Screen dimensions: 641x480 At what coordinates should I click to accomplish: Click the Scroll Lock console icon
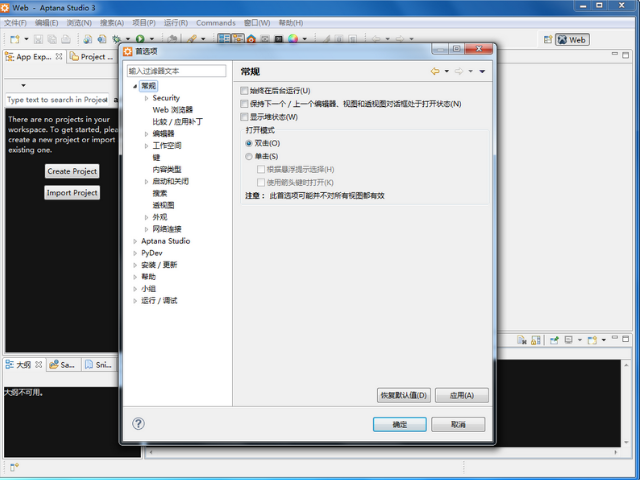[x=536, y=340]
